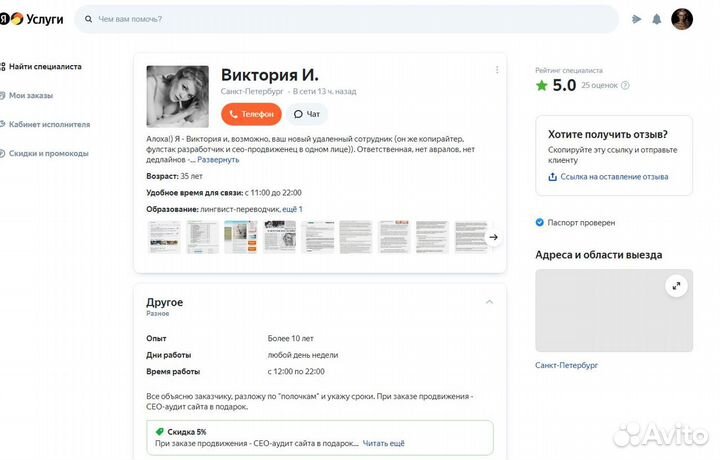Open the seventh portfolio thumbnail
720x460 pixels.
pos(394,237)
